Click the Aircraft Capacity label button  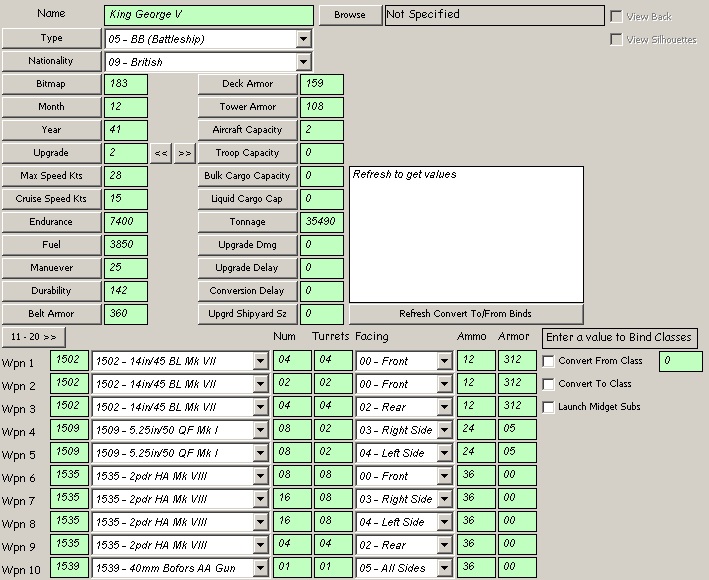(x=248, y=130)
